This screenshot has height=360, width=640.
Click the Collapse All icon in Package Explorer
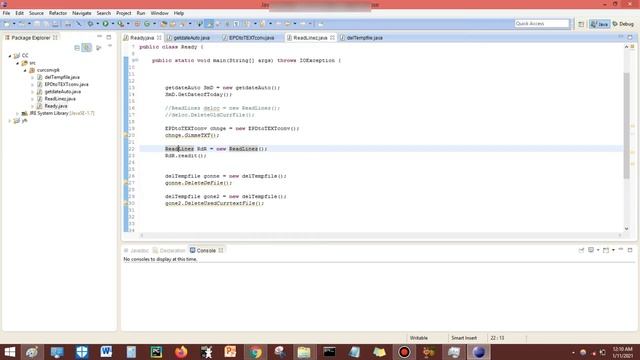(x=77, y=48)
